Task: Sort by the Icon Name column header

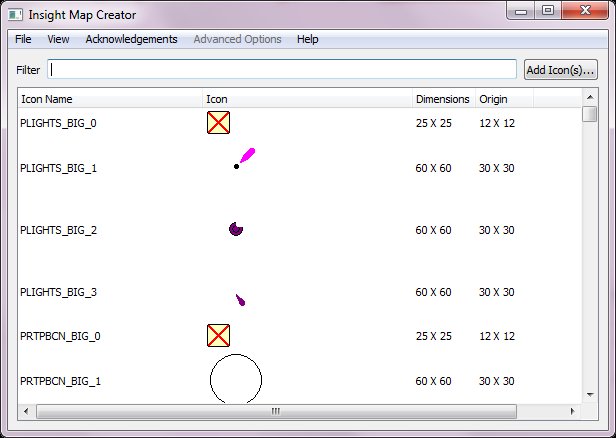Action: click(110, 99)
